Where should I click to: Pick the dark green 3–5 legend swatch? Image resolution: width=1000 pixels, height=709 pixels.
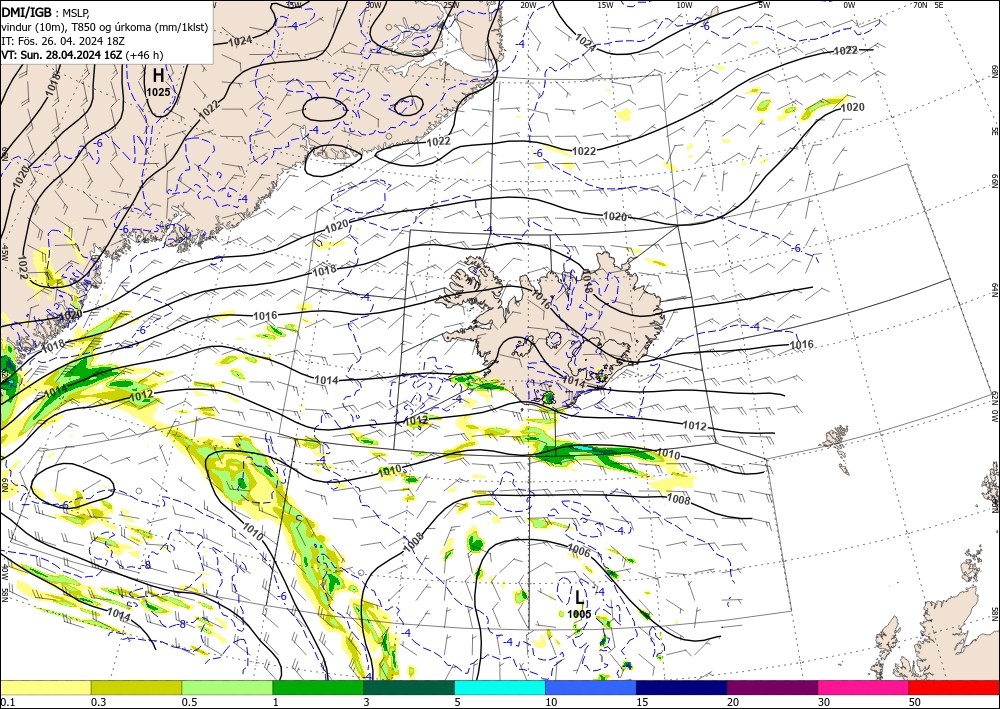pyautogui.click(x=409, y=687)
